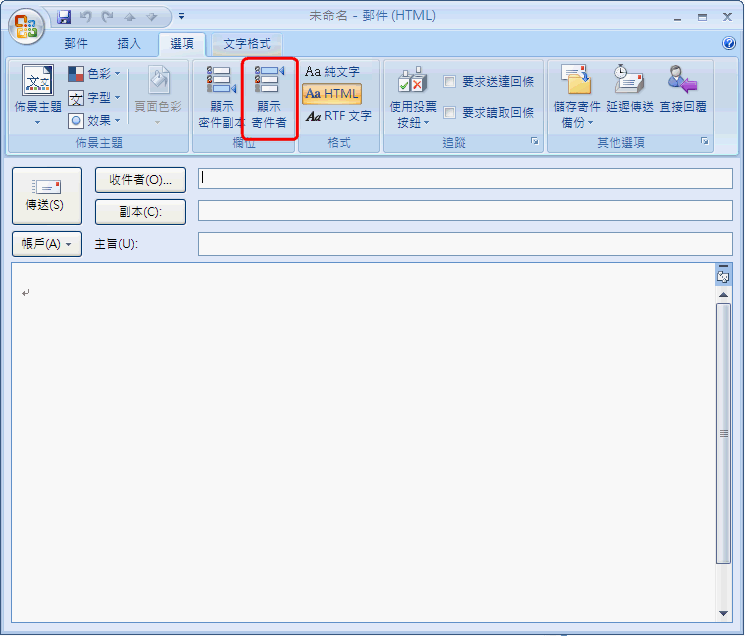Go to previous item arrow

click(x=130, y=17)
